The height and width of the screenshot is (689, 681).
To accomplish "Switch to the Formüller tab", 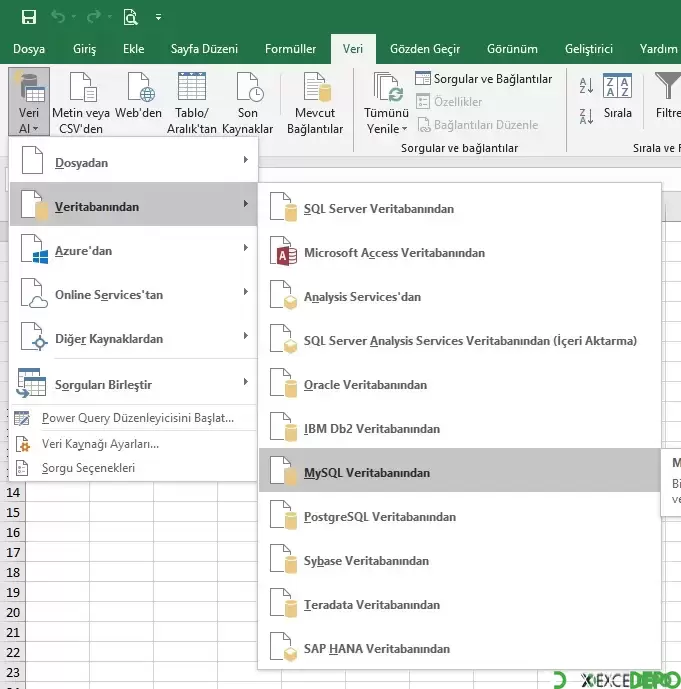I will point(290,49).
